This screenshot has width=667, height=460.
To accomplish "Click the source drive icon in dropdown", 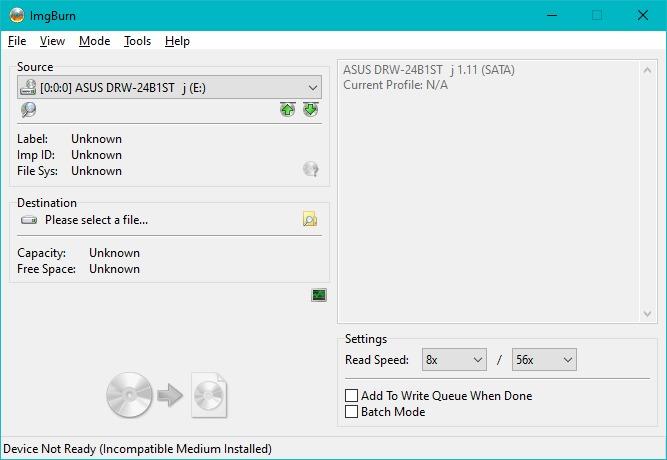I will [x=28, y=88].
